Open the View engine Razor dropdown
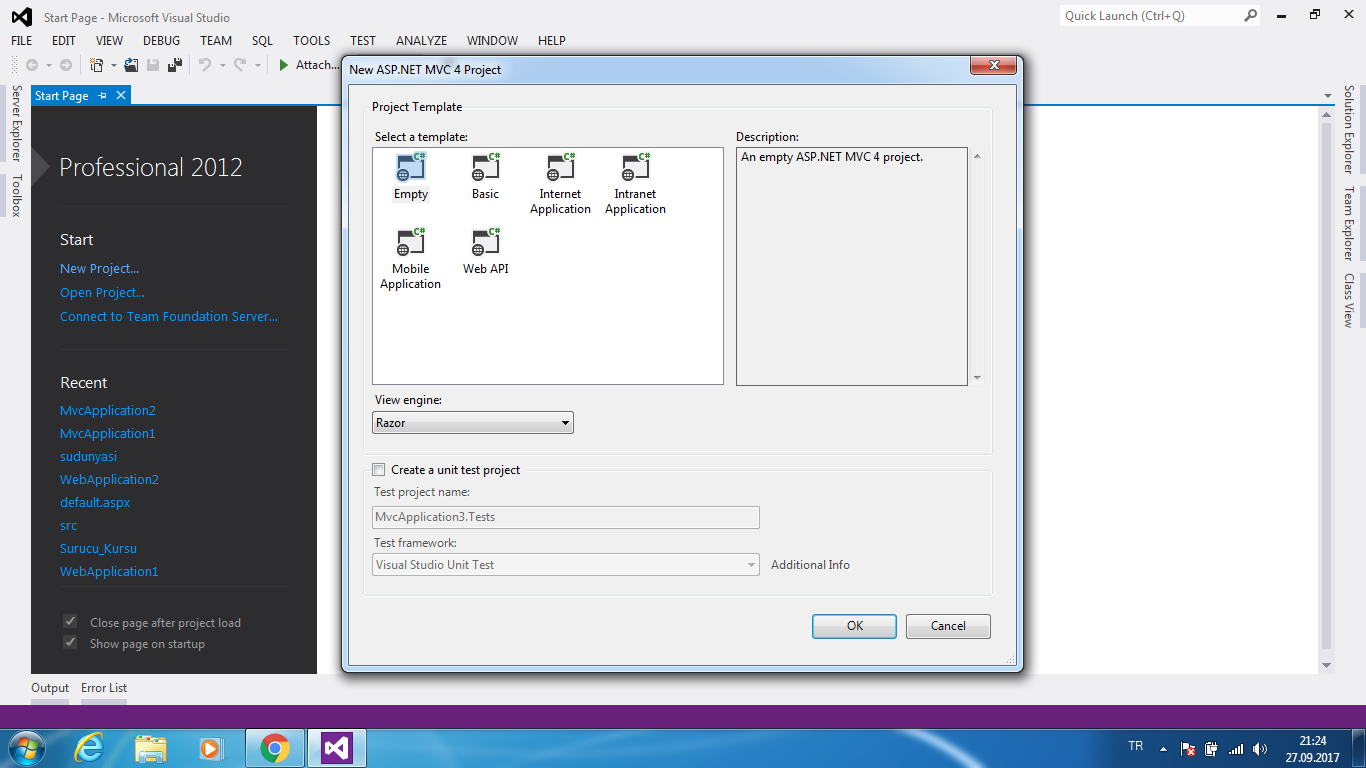This screenshot has width=1366, height=768. coord(473,423)
